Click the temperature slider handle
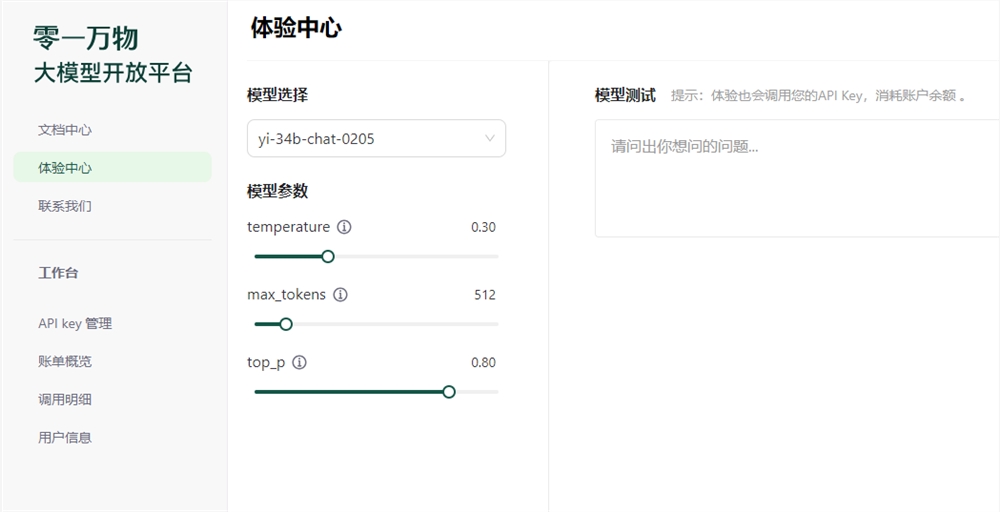Screen dimensions: 1000x512 click(x=327, y=256)
